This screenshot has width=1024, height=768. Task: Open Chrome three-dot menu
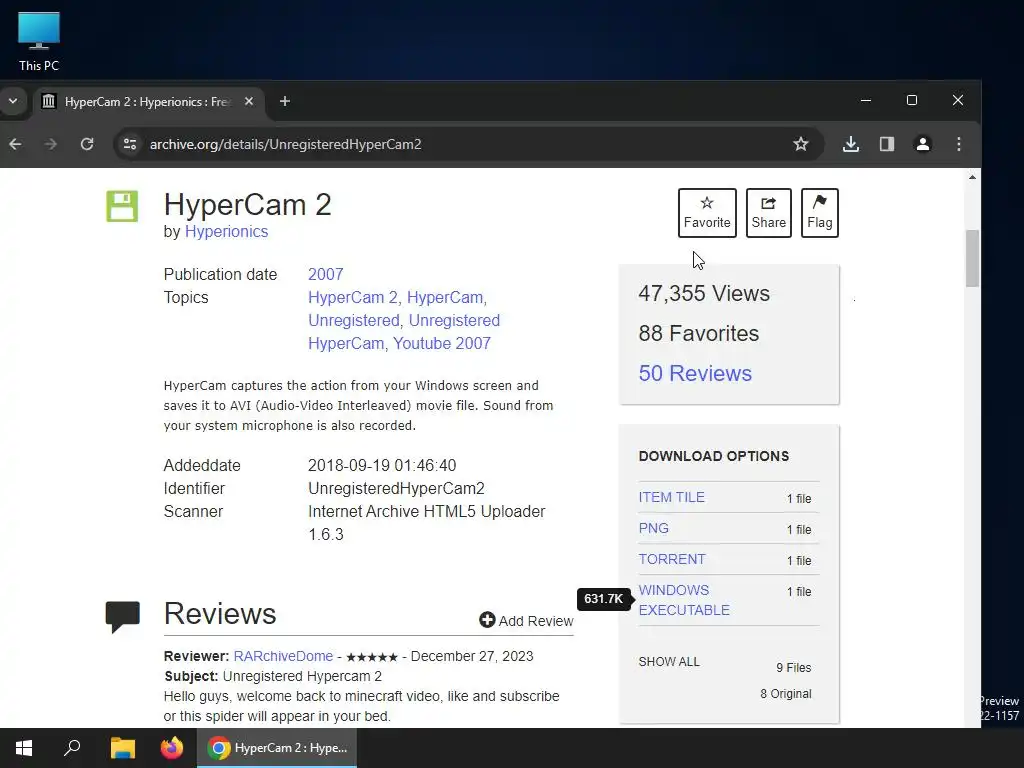[959, 144]
